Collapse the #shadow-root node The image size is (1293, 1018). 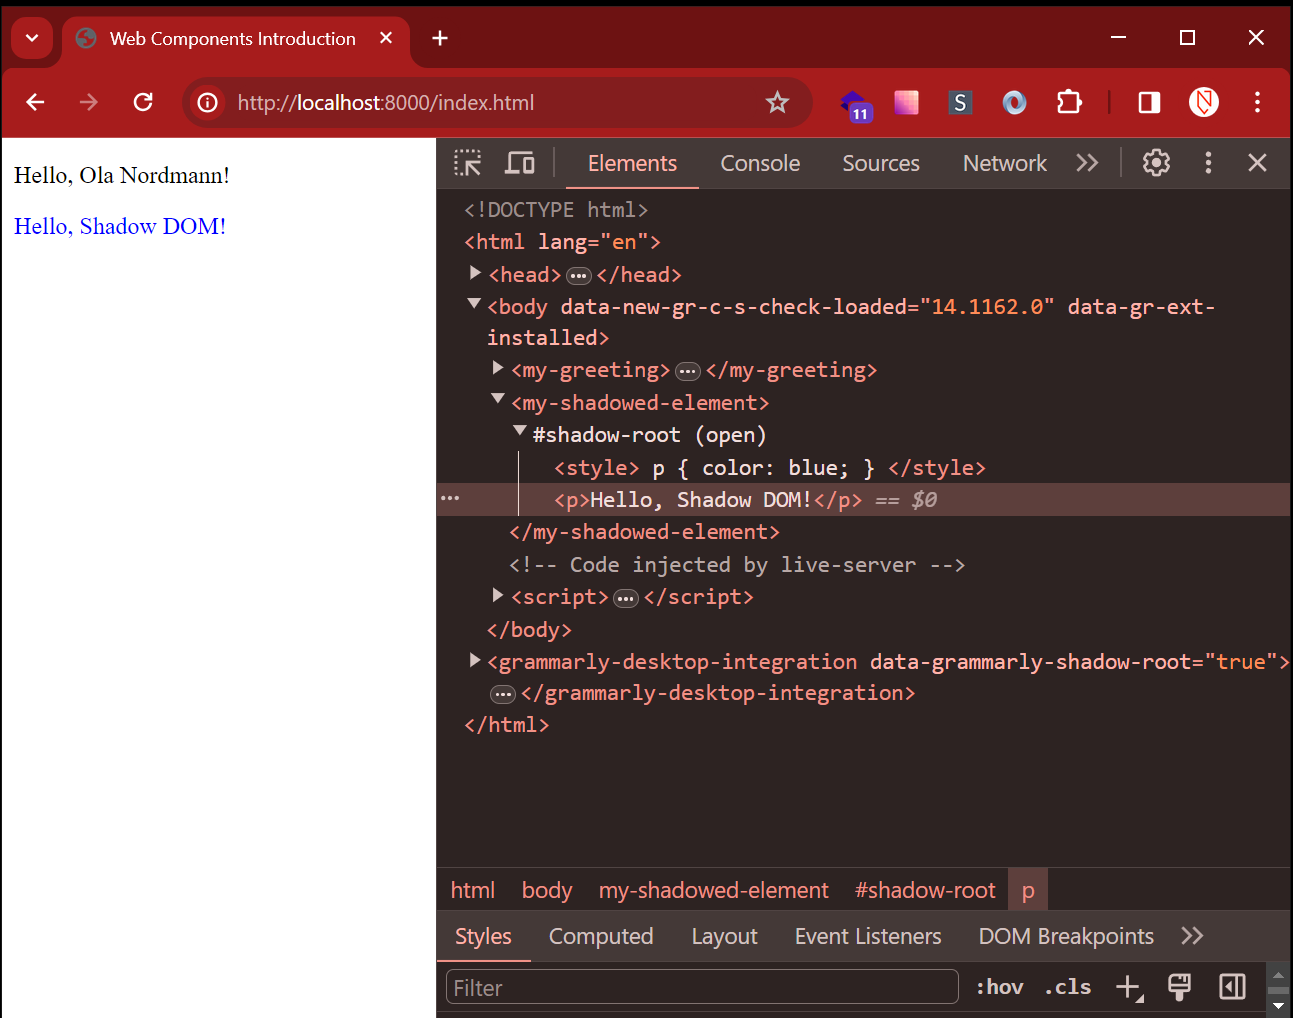coord(519,431)
